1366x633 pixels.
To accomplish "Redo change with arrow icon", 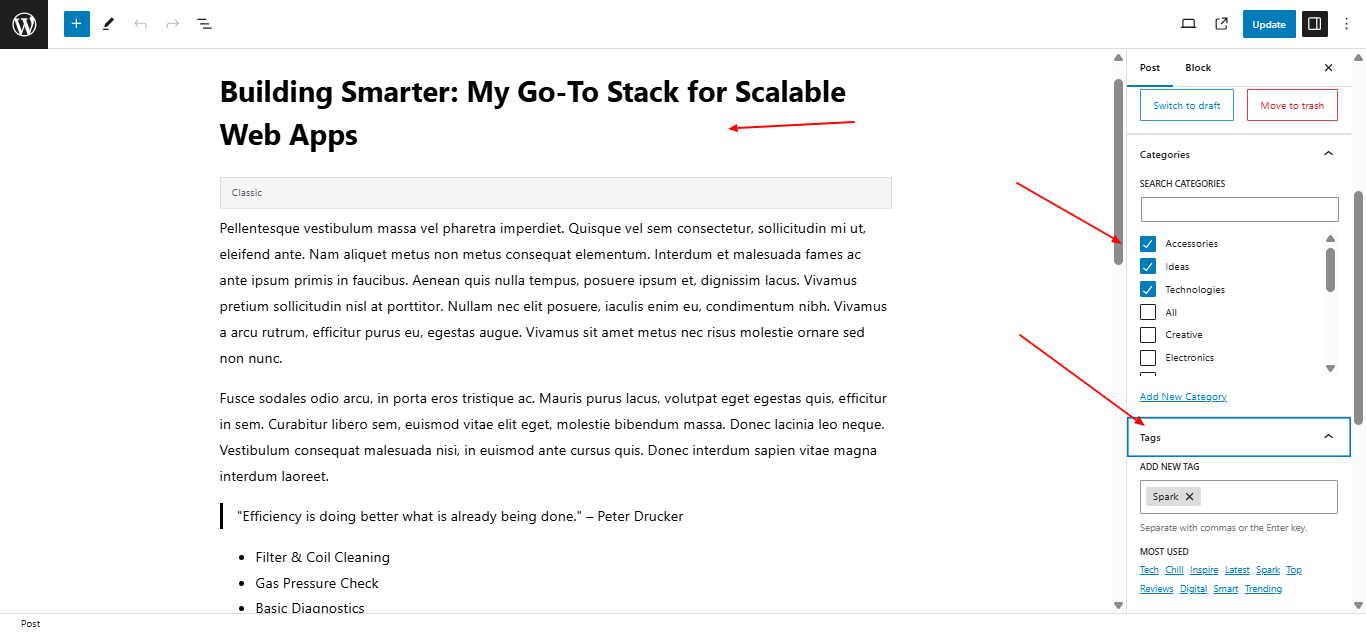I will [173, 24].
